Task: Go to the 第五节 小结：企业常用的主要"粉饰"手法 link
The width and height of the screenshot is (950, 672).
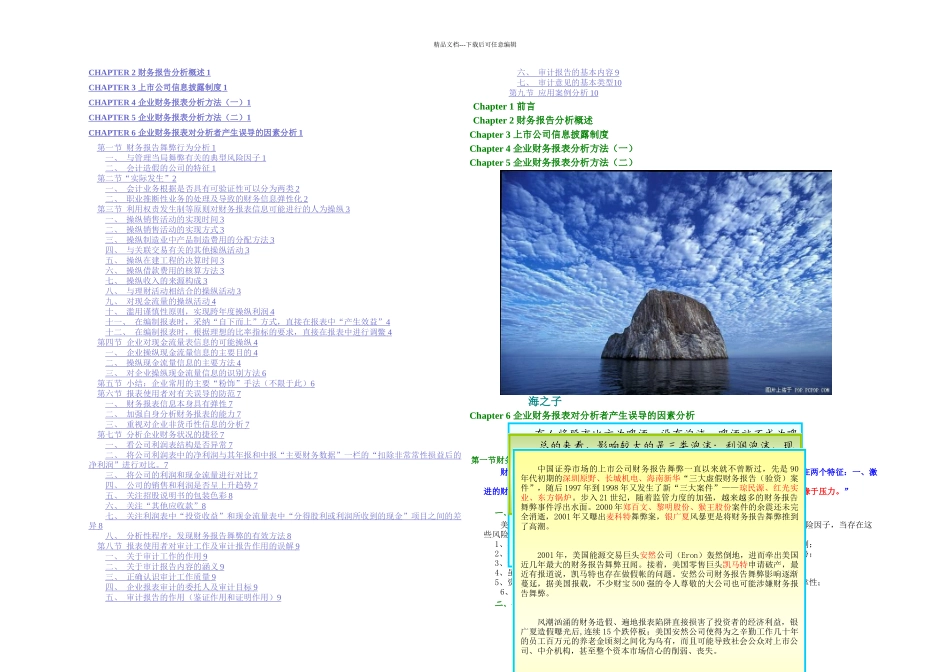Action: [206, 384]
